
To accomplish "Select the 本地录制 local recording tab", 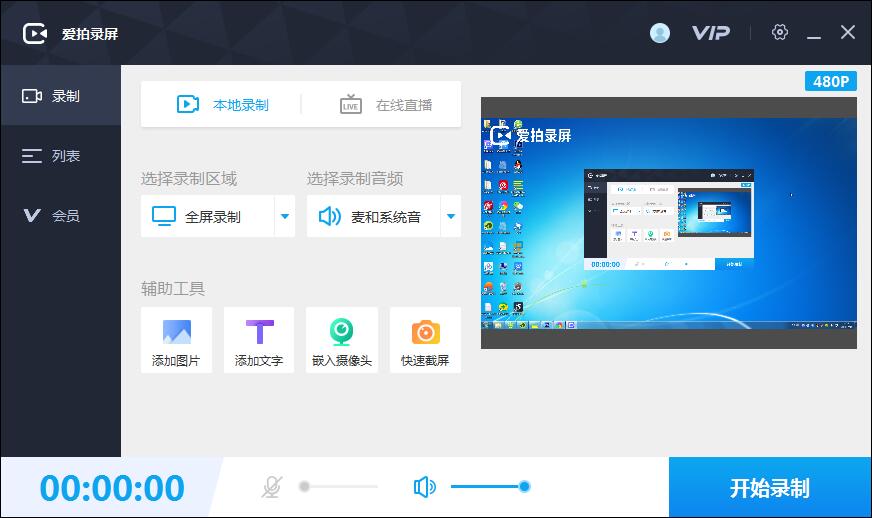I will pyautogui.click(x=222, y=104).
